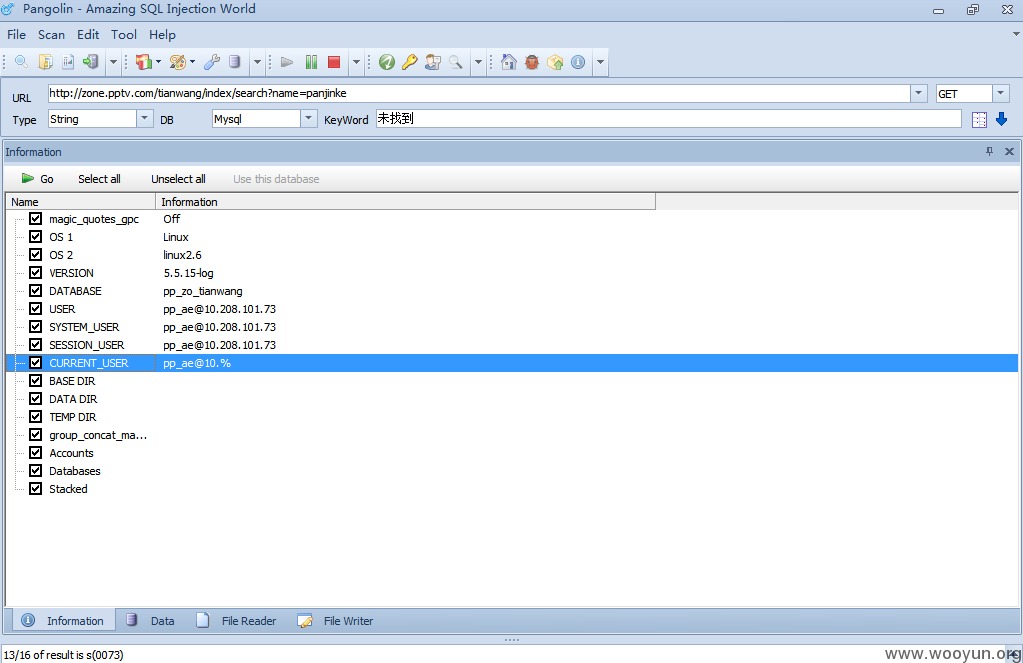The width and height of the screenshot is (1023, 663).
Task: Open toolbar options arrow after stop button
Action: click(x=356, y=62)
